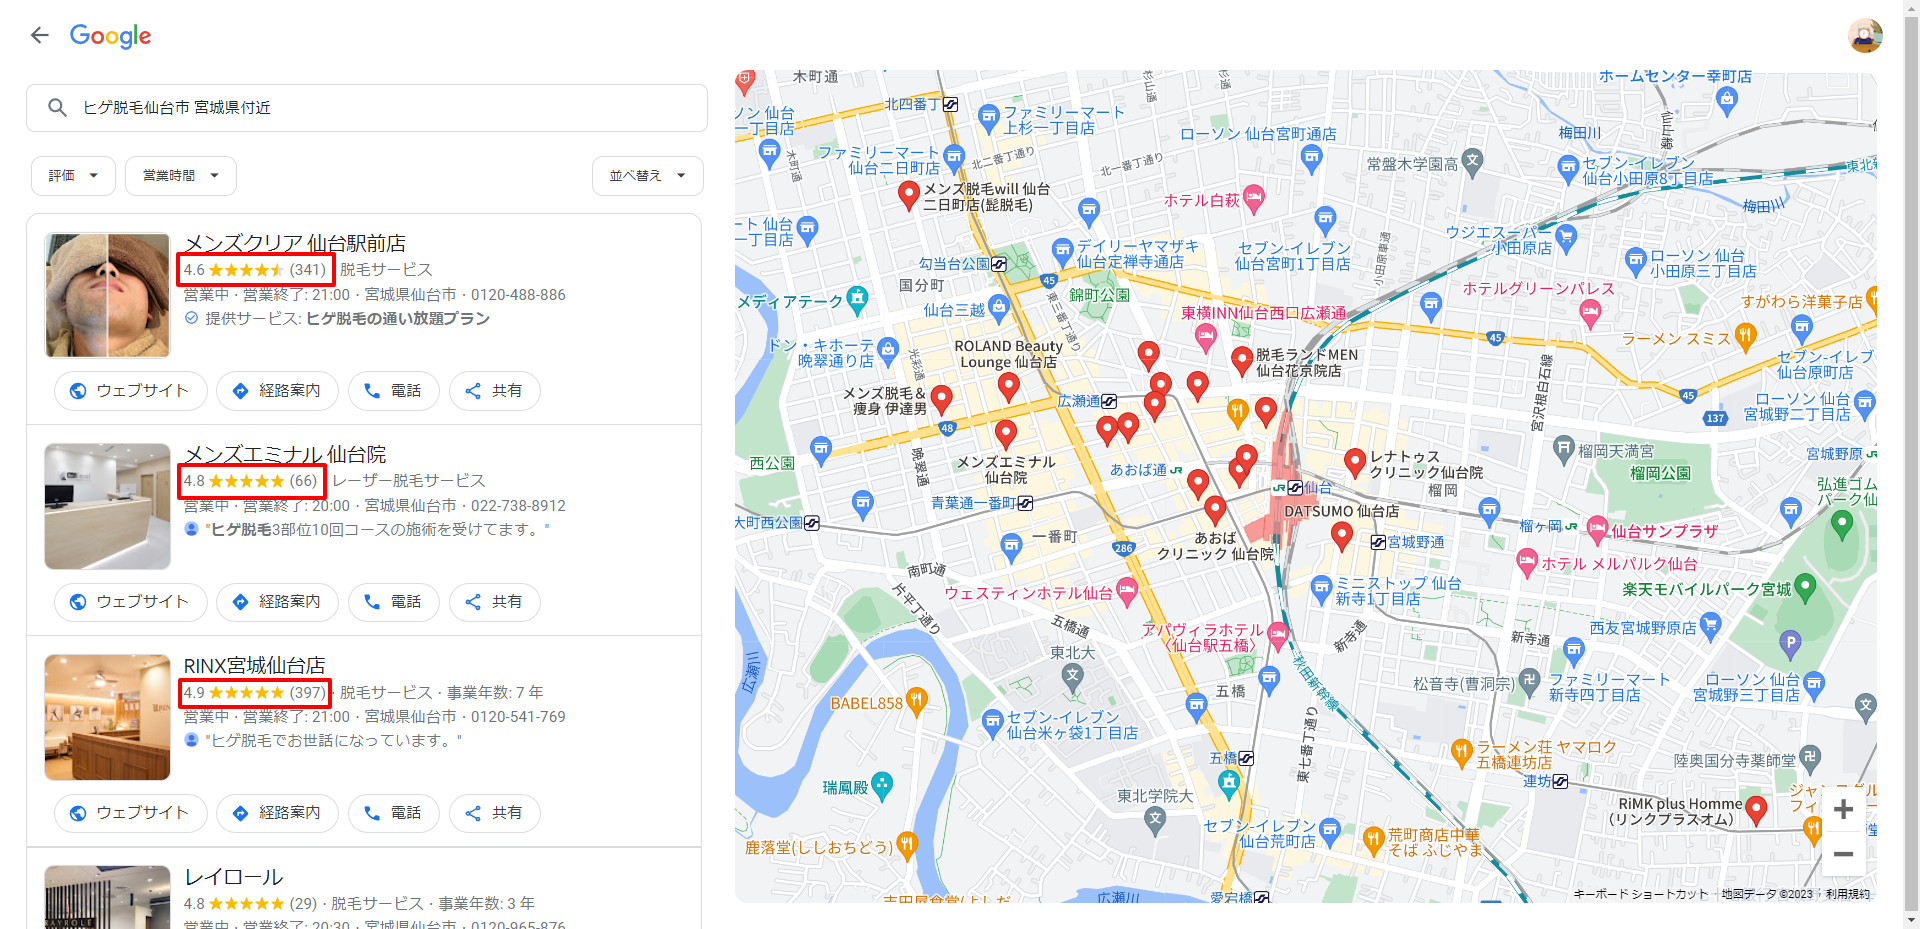Visit website for メンズクリア 仙台駅前店
The height and width of the screenshot is (929, 1920).
[130, 391]
